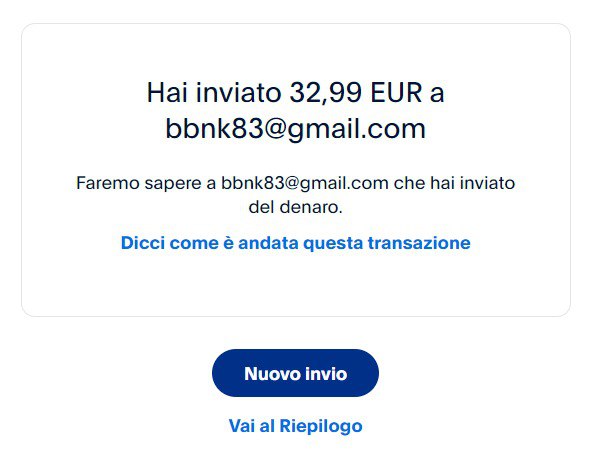Select the bbnk83@gmail.com address in the heading

tap(295, 129)
